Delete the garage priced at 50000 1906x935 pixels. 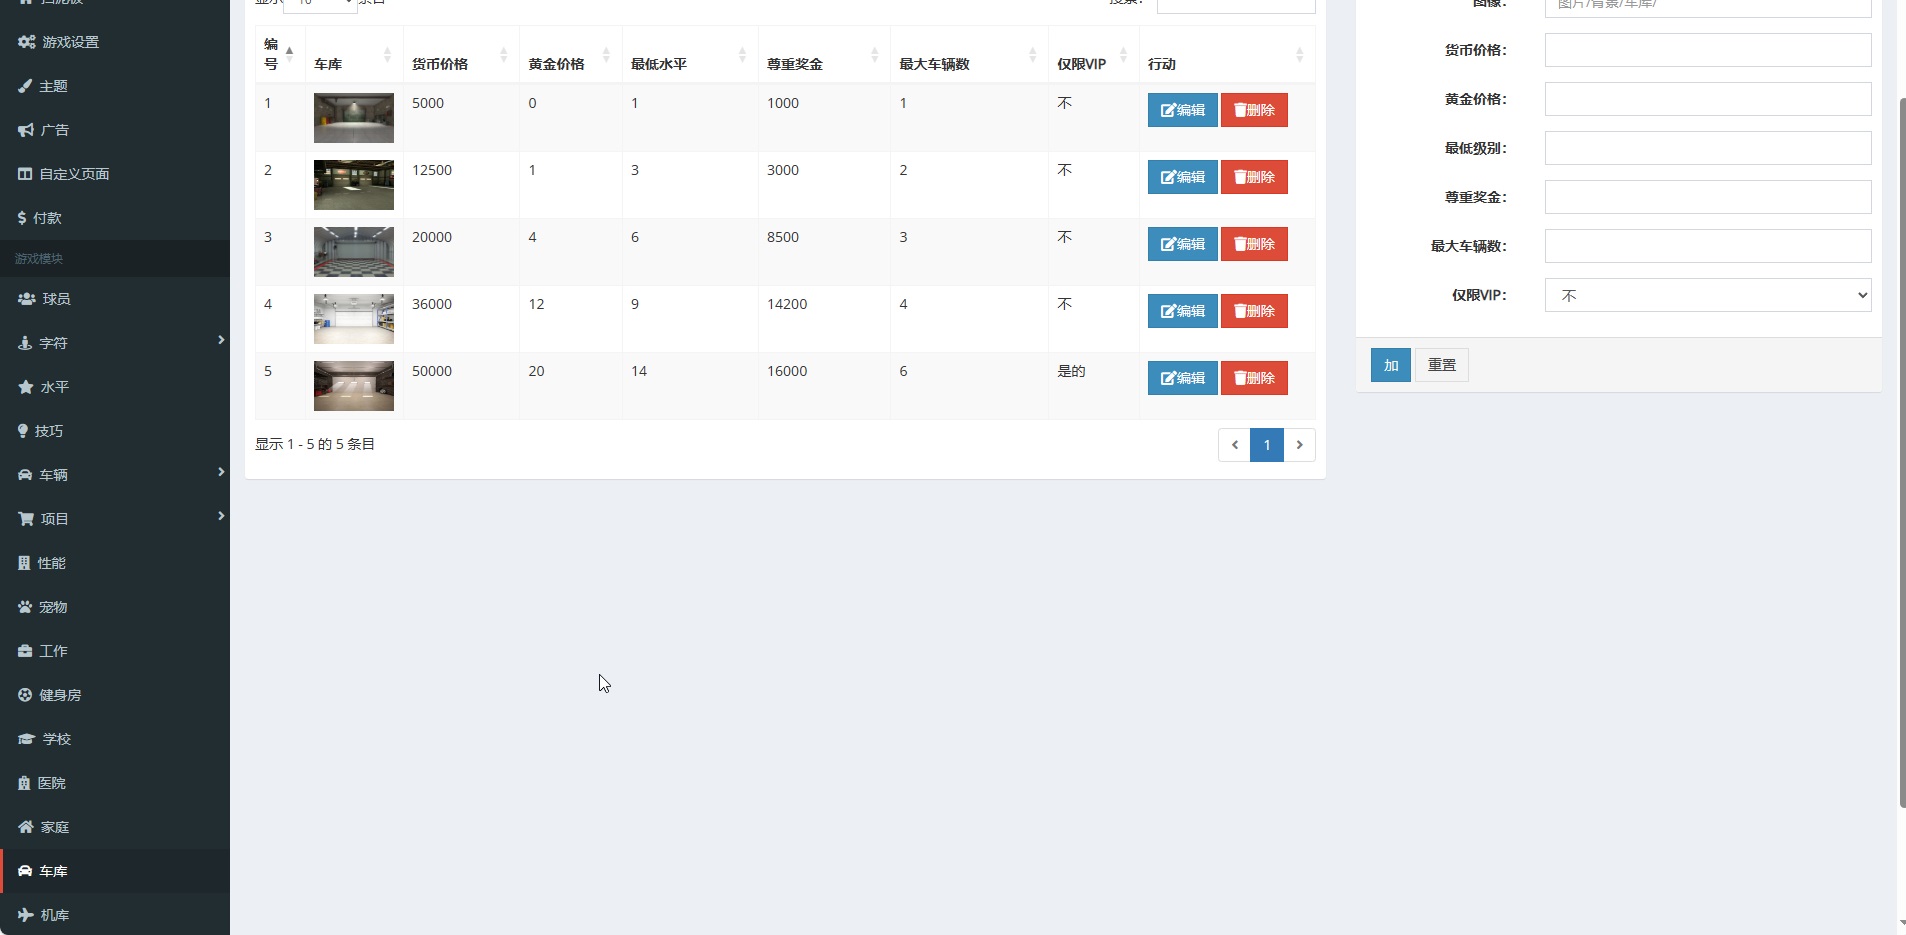coord(1254,378)
